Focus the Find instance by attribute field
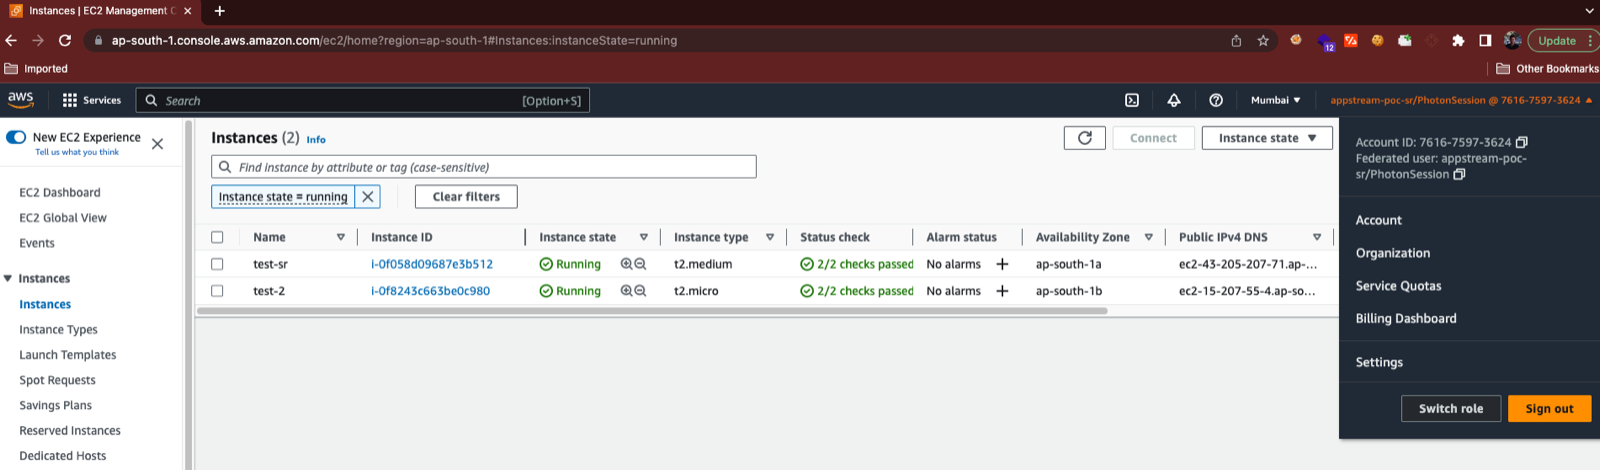The width and height of the screenshot is (1600, 470). click(x=484, y=167)
